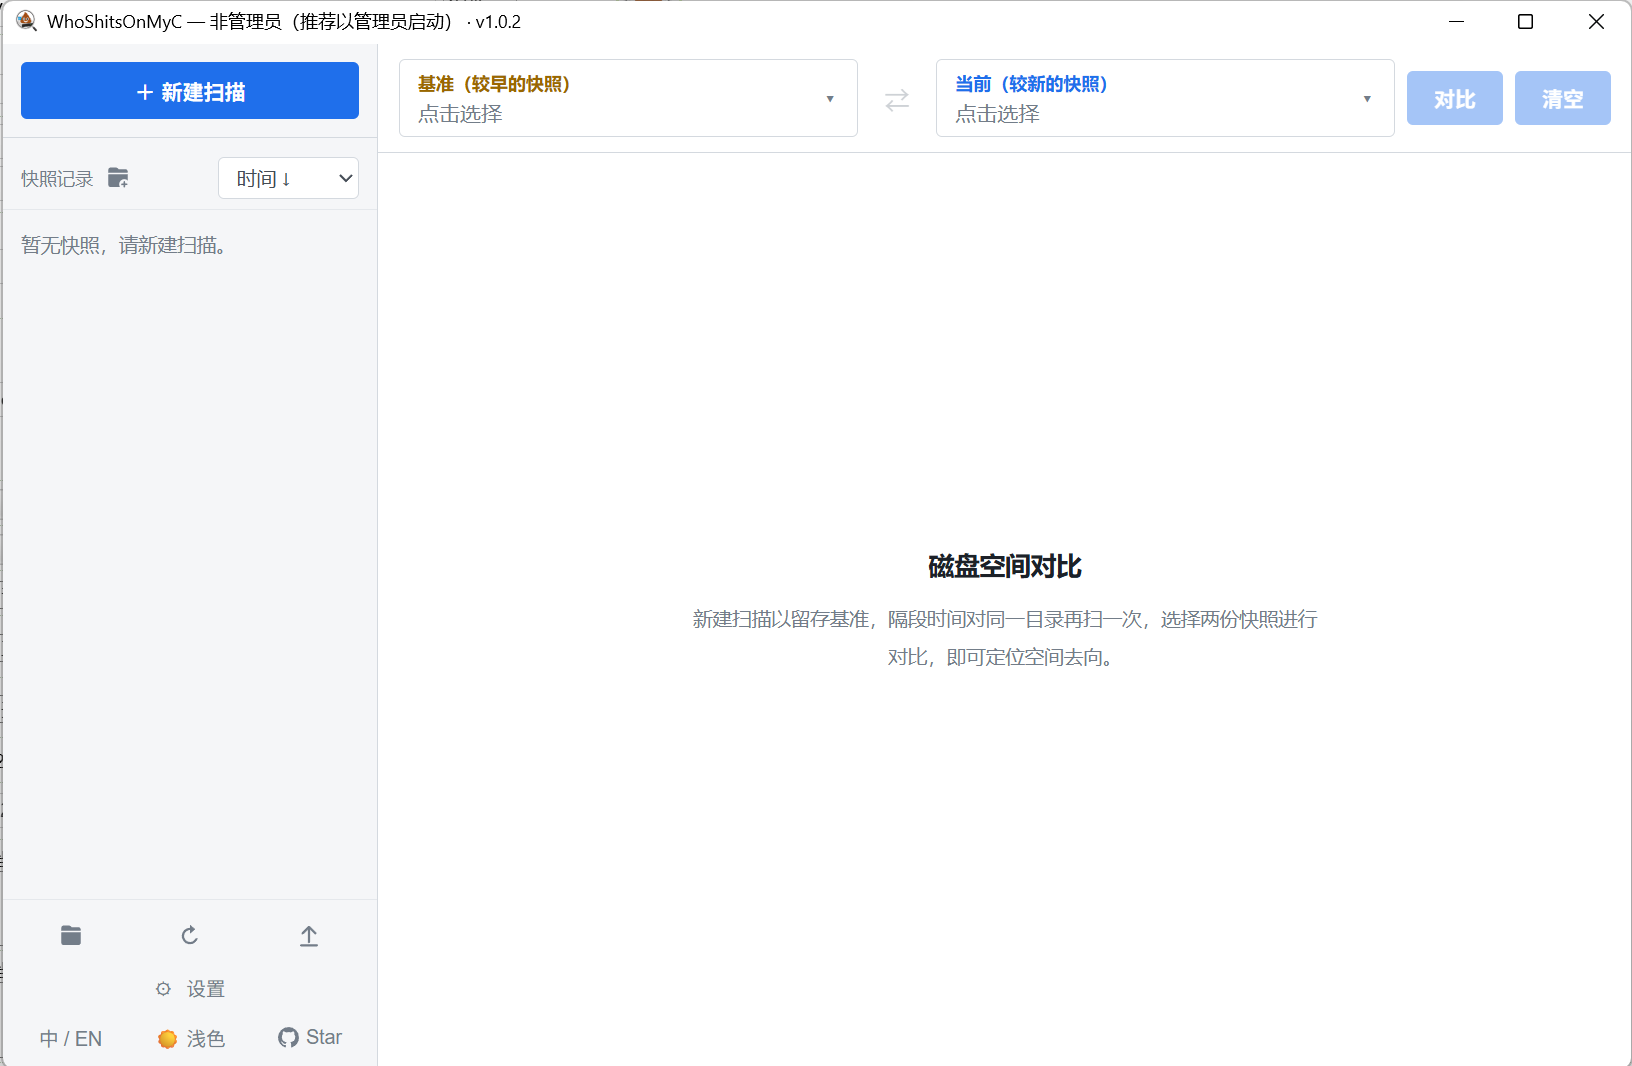This screenshot has width=1632, height=1066.
Task: Close the WhoShitsOnMyC window
Action: pos(1596,21)
